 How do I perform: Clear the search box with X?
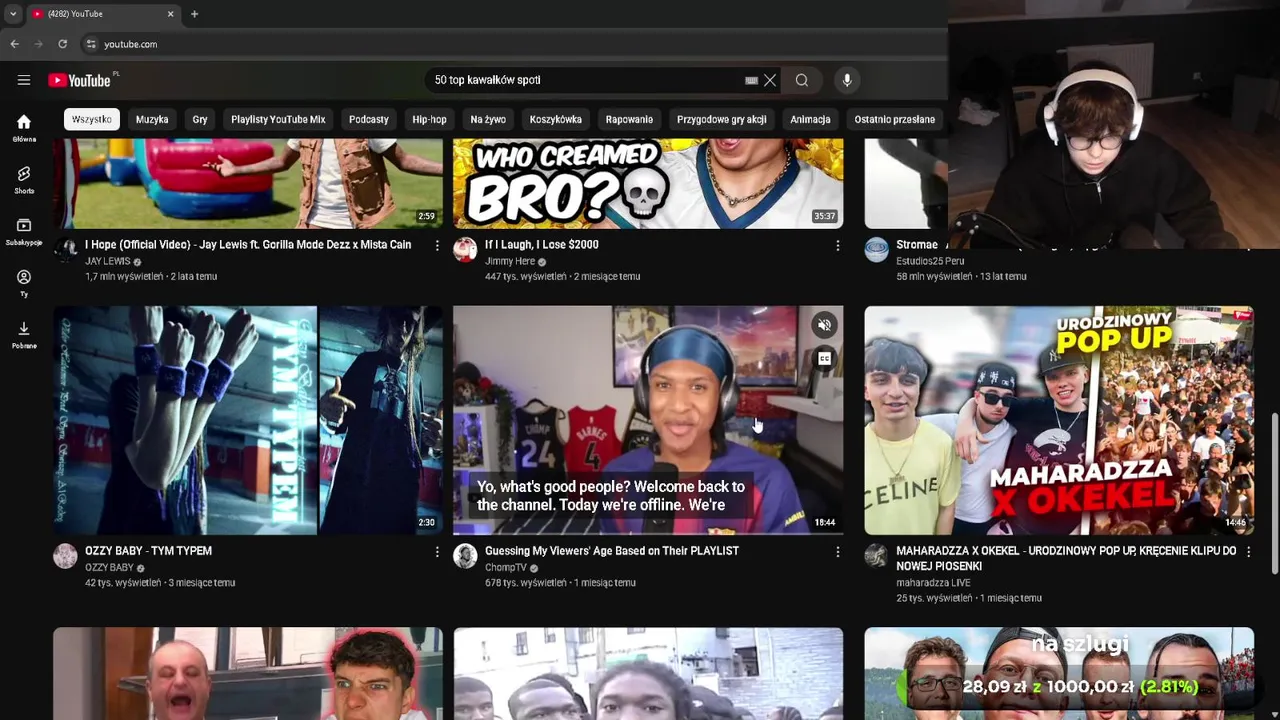(770, 80)
